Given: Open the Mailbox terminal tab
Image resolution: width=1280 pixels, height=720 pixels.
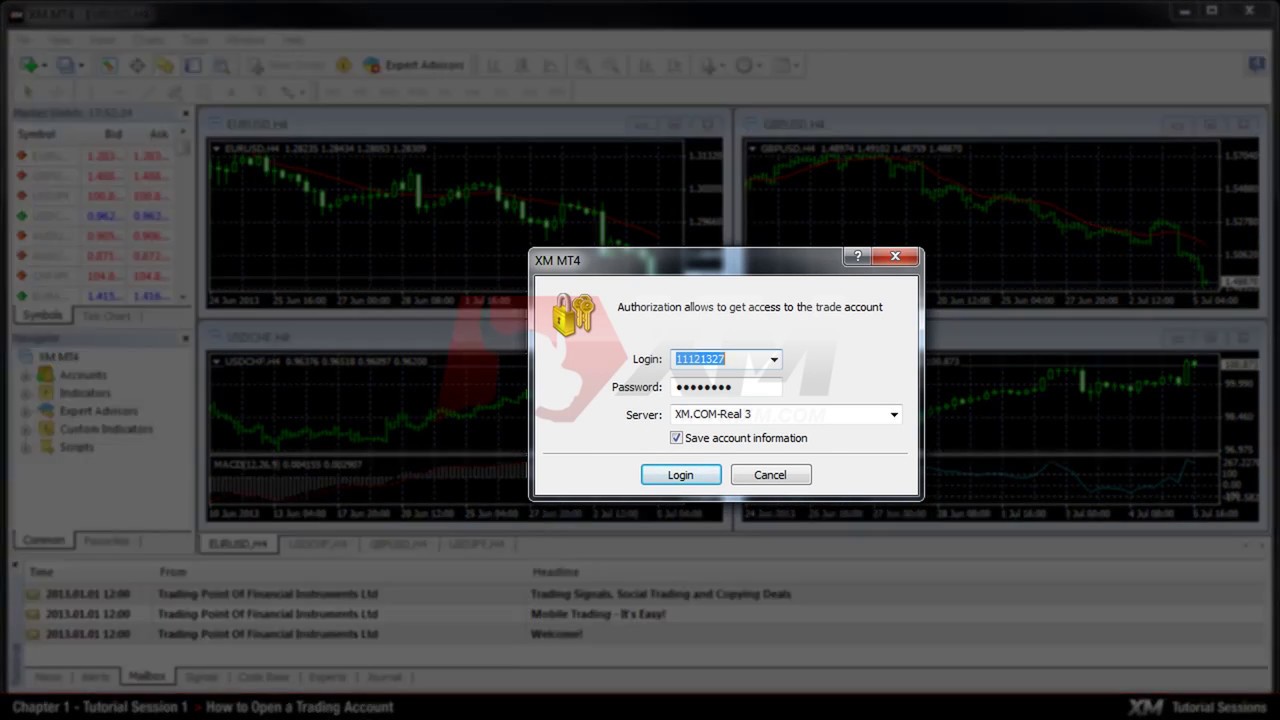Looking at the screenshot, I should pos(146,676).
